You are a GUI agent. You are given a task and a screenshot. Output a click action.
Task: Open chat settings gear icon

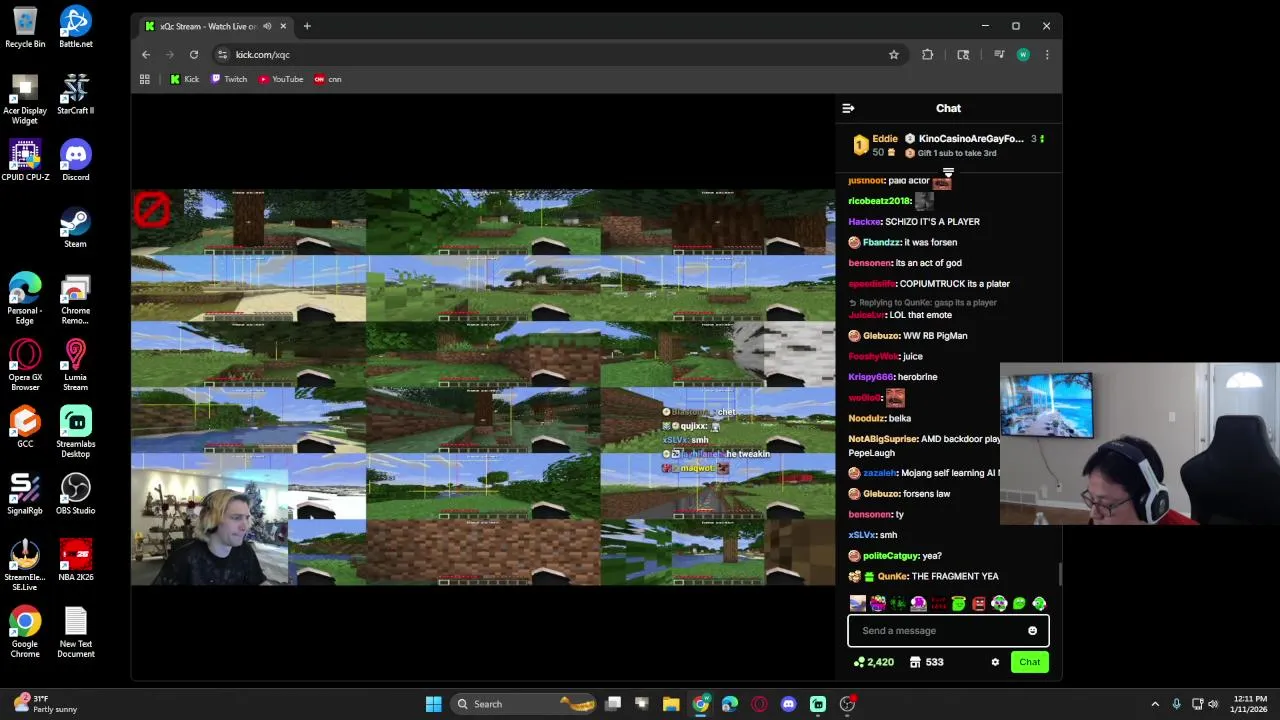coord(995,662)
